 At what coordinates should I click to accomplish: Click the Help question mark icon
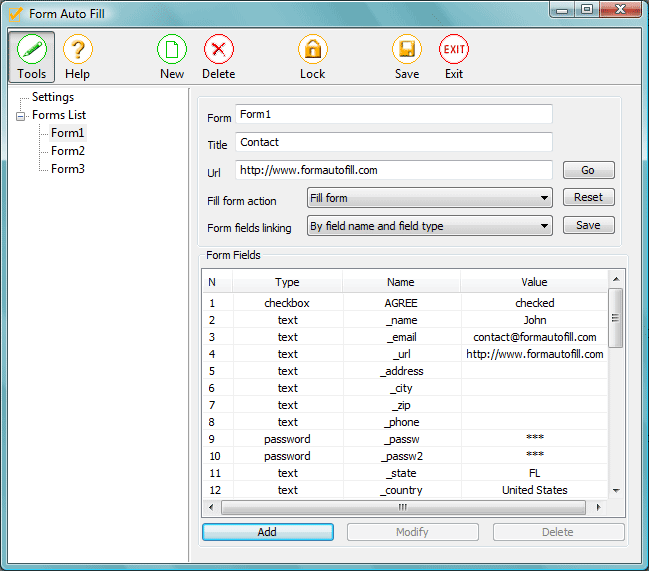(77, 49)
